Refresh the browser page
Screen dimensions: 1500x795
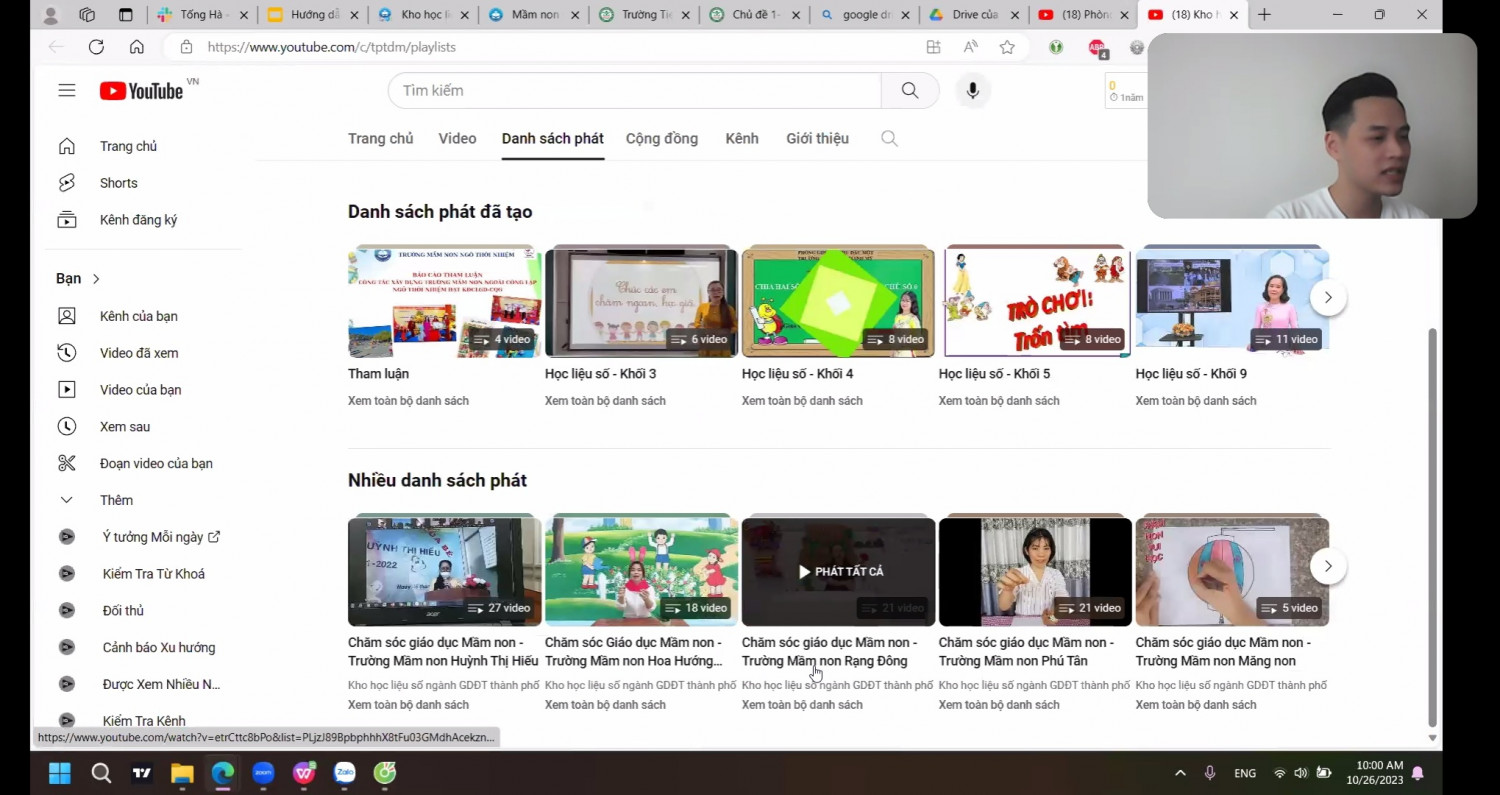[x=96, y=47]
